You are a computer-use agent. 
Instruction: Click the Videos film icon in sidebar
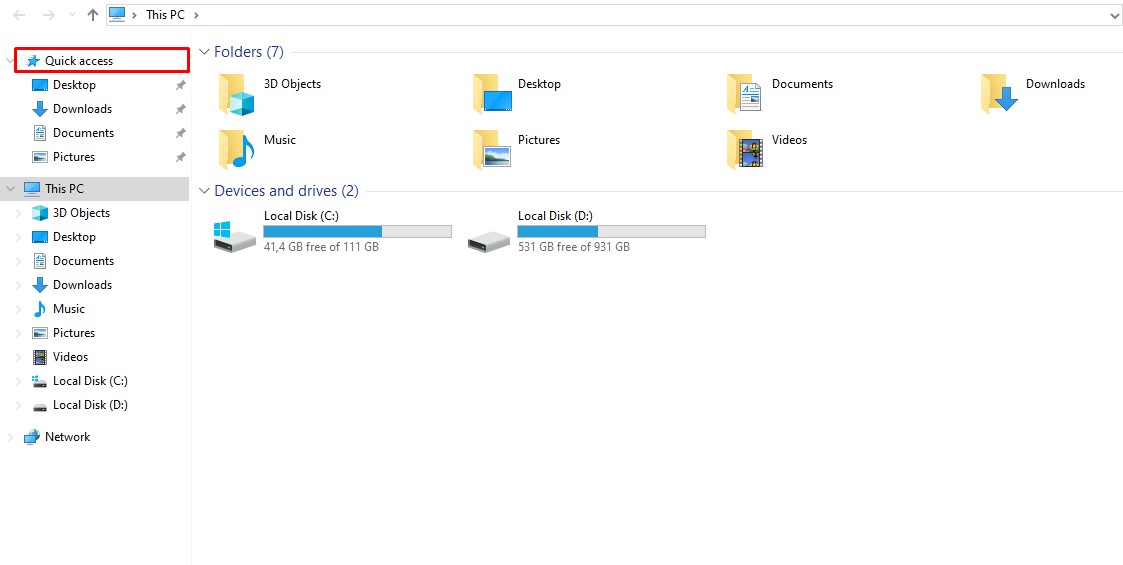tap(40, 357)
